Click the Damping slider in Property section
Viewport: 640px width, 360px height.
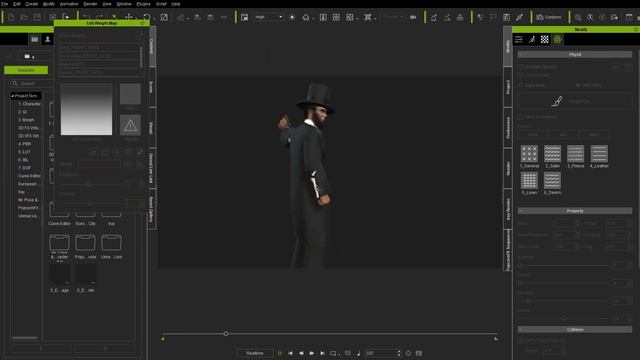coord(565,300)
